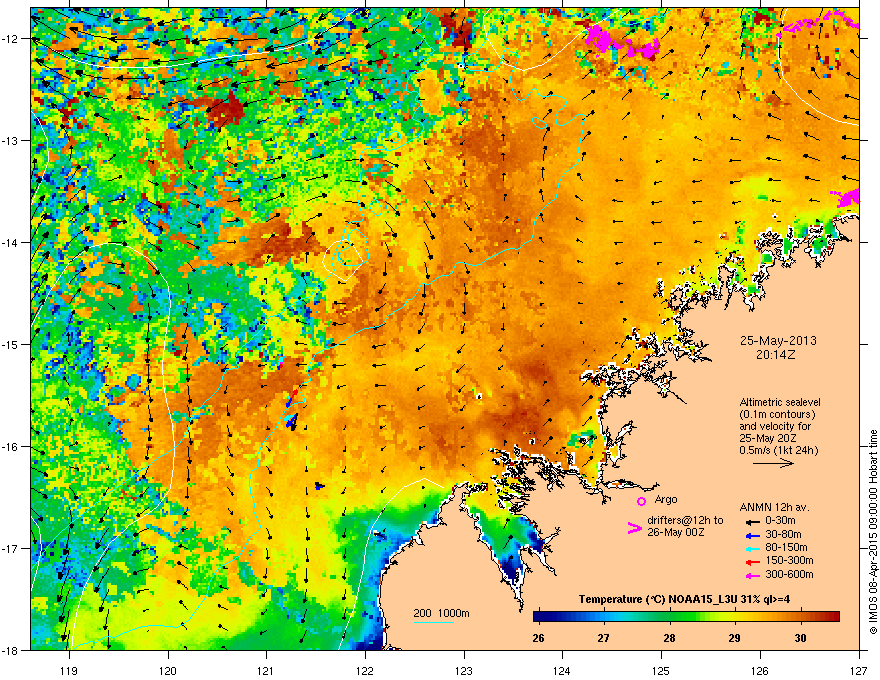Image resolution: width=880 pixels, height=680 pixels.
Task: Click the colorbar tick label 27
Action: tap(604, 638)
